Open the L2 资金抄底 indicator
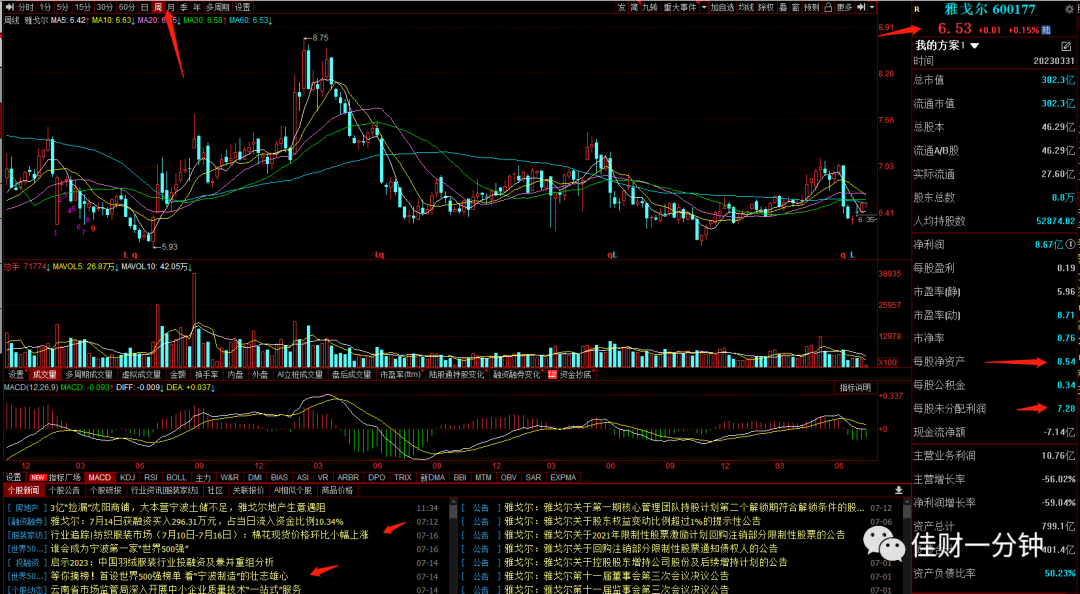Image resolution: width=1080 pixels, height=594 pixels. (x=570, y=375)
